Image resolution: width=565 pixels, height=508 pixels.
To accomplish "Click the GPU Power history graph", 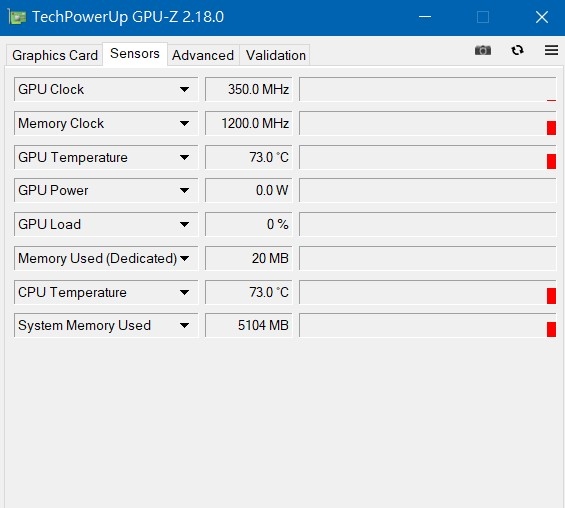I will [x=428, y=190].
